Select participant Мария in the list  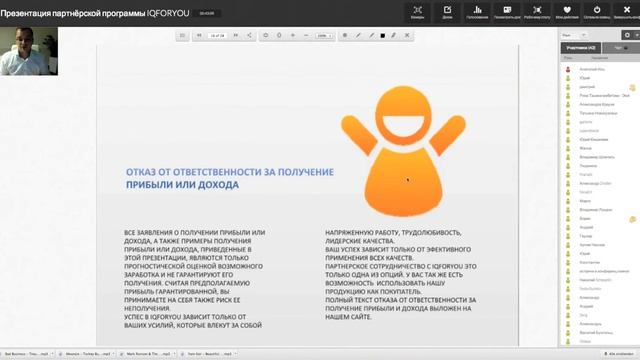[585, 201]
